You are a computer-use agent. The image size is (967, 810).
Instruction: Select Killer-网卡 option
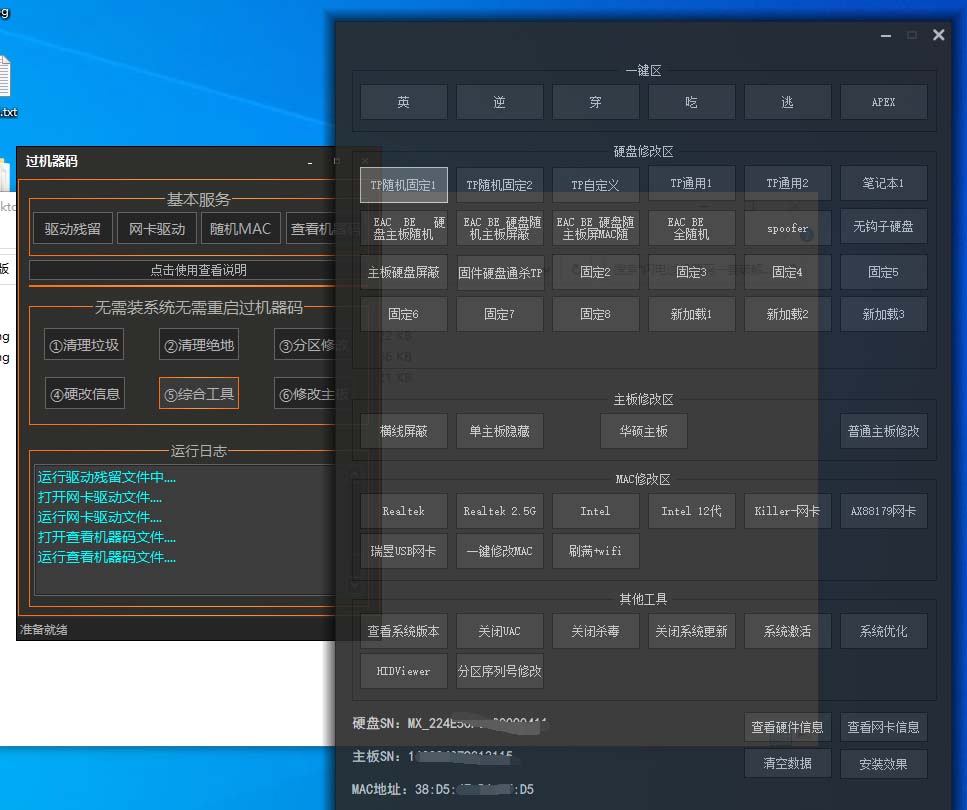(788, 511)
